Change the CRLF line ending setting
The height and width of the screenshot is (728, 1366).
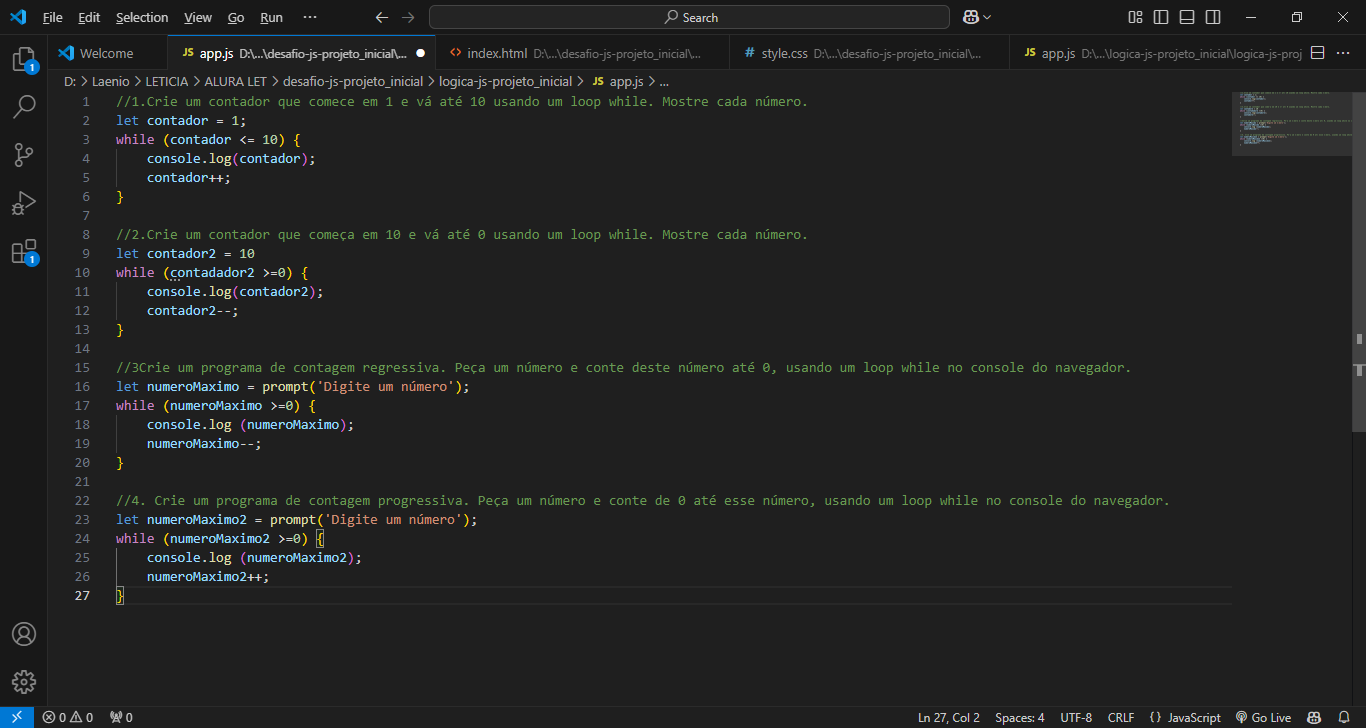[x=1121, y=717]
